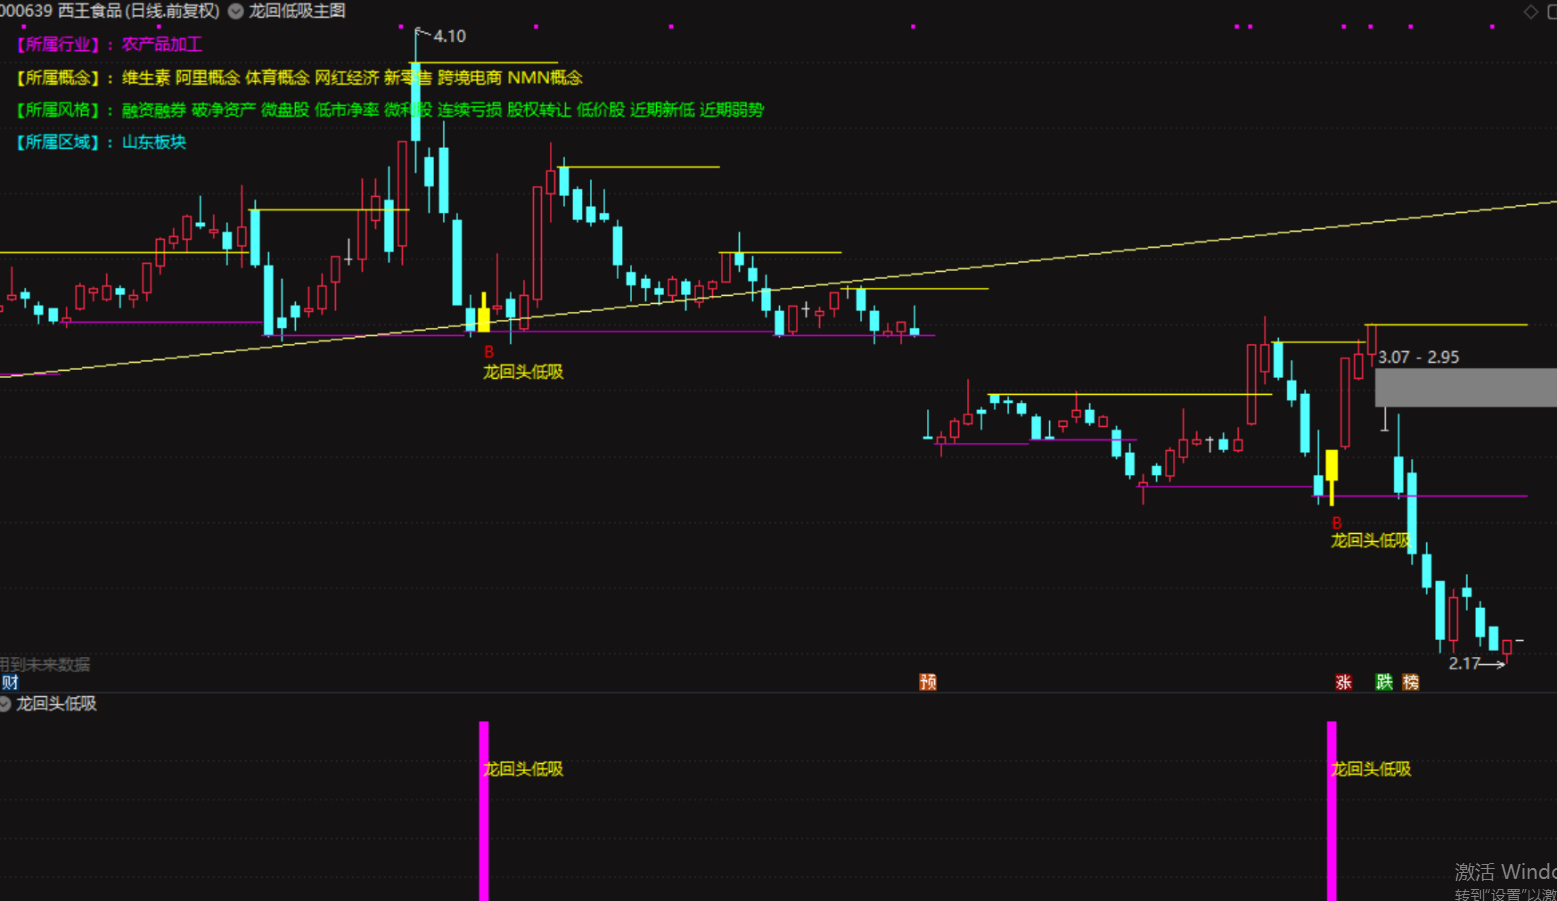This screenshot has height=901, width=1557.
Task: Select the first yellow 龙回头低吸 signal candle
Action: pyautogui.click(x=484, y=314)
